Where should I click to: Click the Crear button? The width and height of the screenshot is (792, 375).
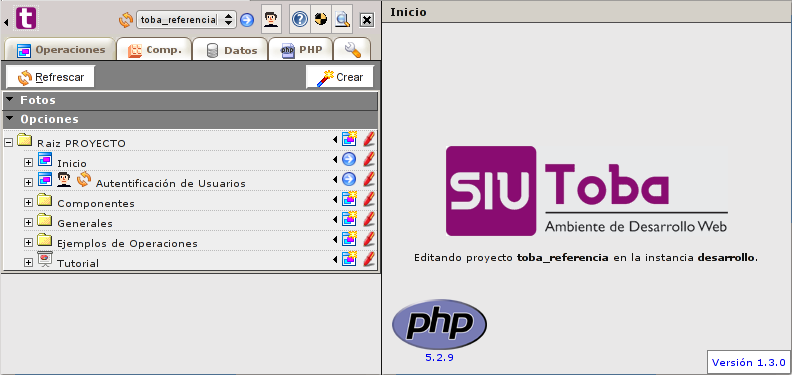coord(340,77)
